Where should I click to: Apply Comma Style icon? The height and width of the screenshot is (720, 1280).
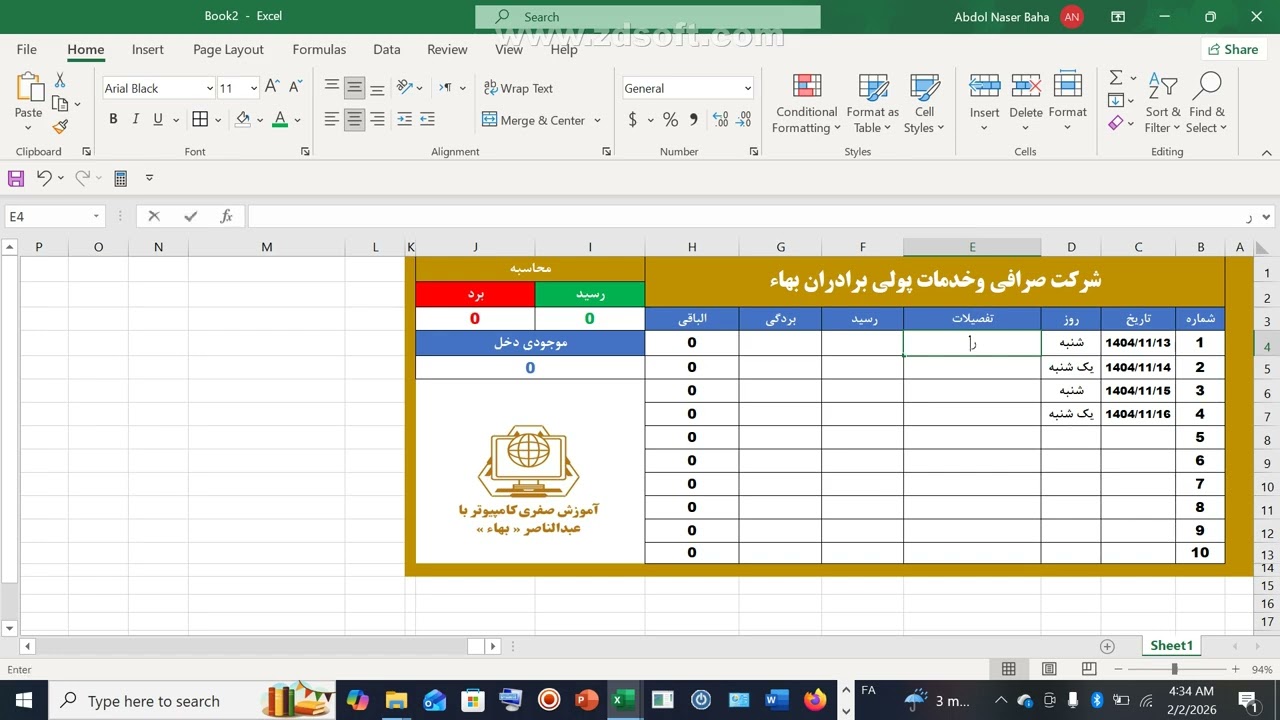(694, 120)
